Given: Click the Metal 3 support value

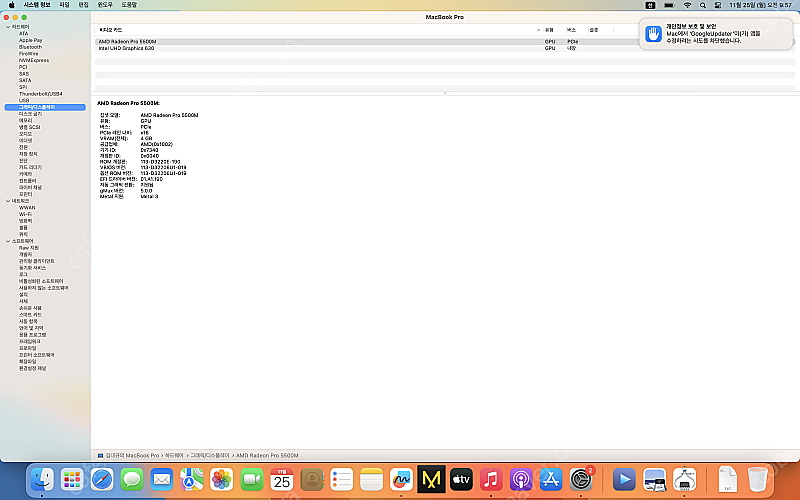Looking at the screenshot, I should click(149, 196).
